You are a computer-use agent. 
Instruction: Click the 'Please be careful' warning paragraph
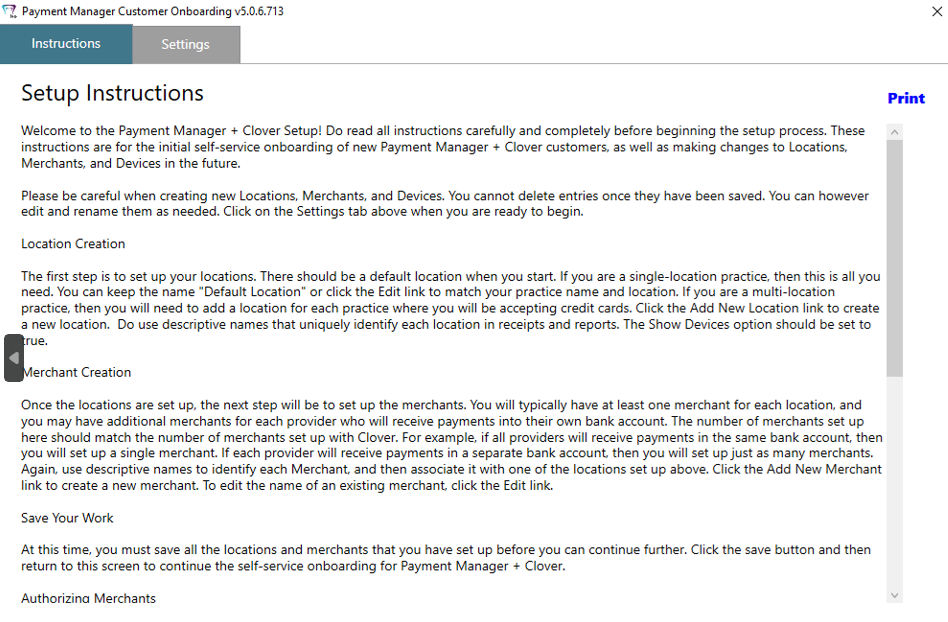pos(445,204)
